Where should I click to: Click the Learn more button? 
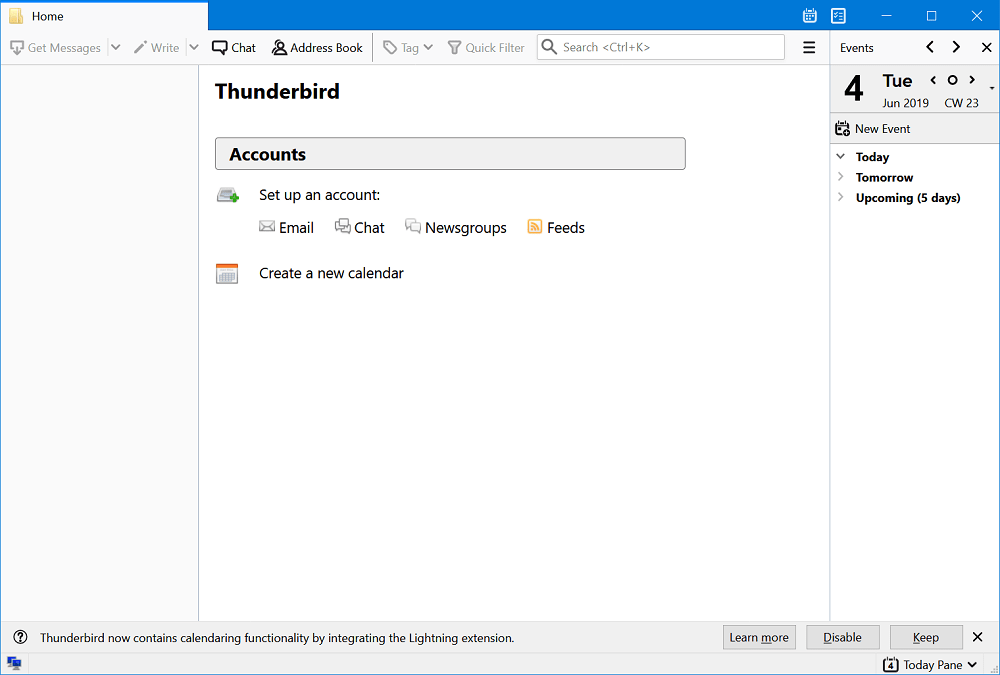pyautogui.click(x=759, y=637)
